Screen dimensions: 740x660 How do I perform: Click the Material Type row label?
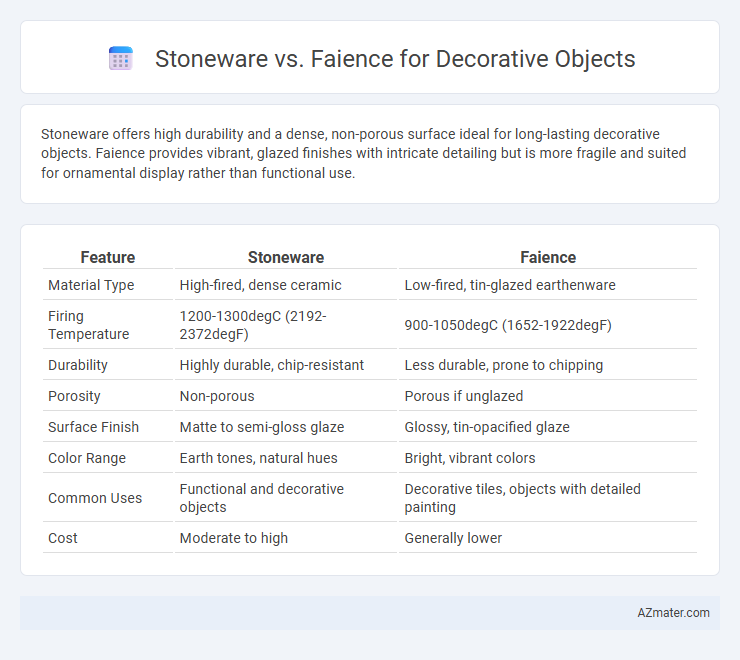[91, 285]
